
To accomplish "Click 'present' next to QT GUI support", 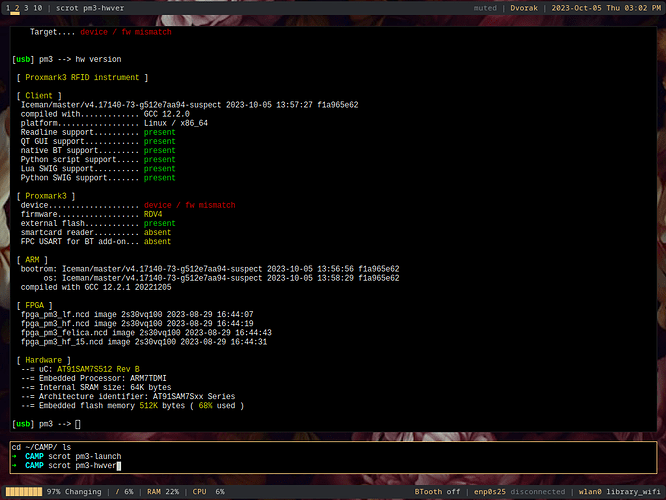I will click(x=159, y=141).
